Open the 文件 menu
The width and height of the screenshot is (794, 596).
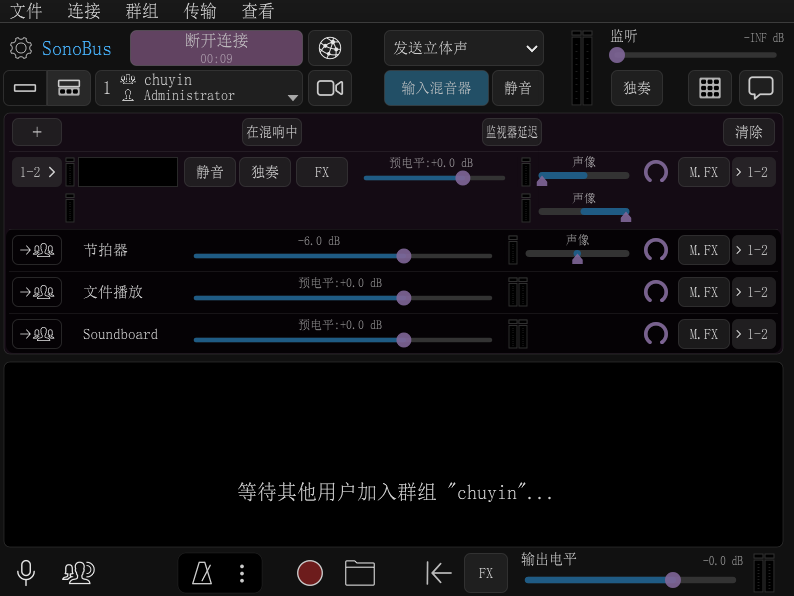[26, 11]
